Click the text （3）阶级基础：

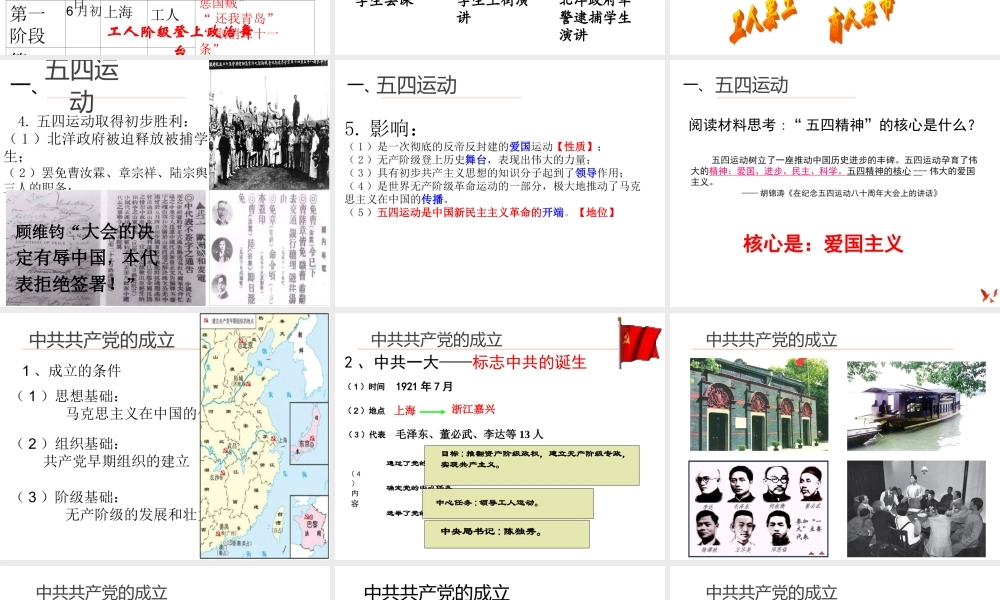click(68, 497)
